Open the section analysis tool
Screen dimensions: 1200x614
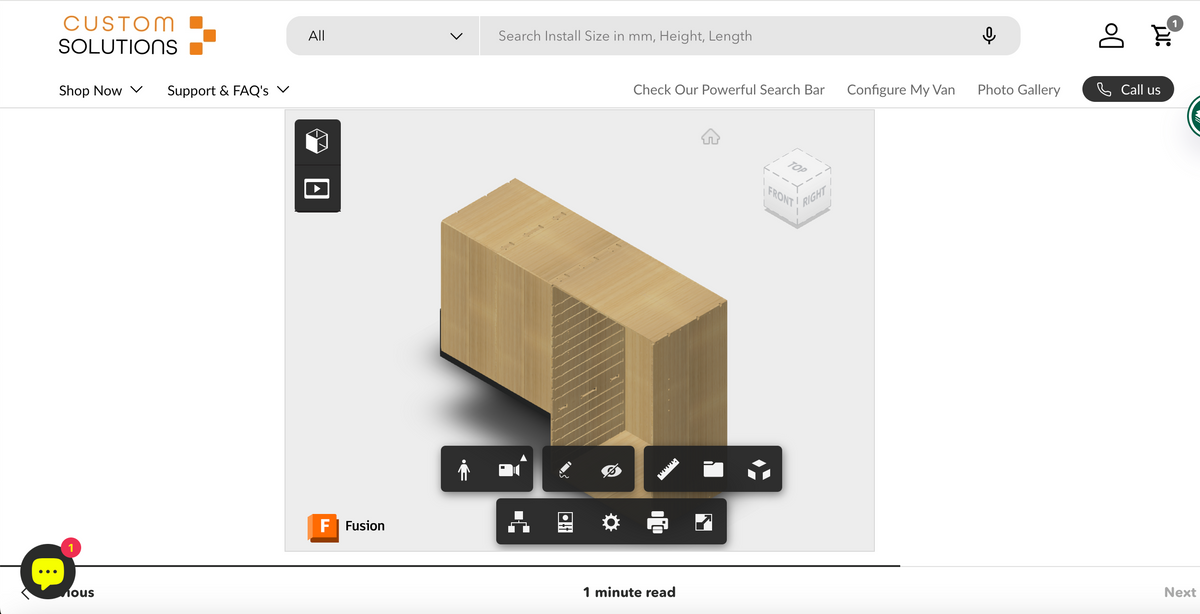point(713,469)
